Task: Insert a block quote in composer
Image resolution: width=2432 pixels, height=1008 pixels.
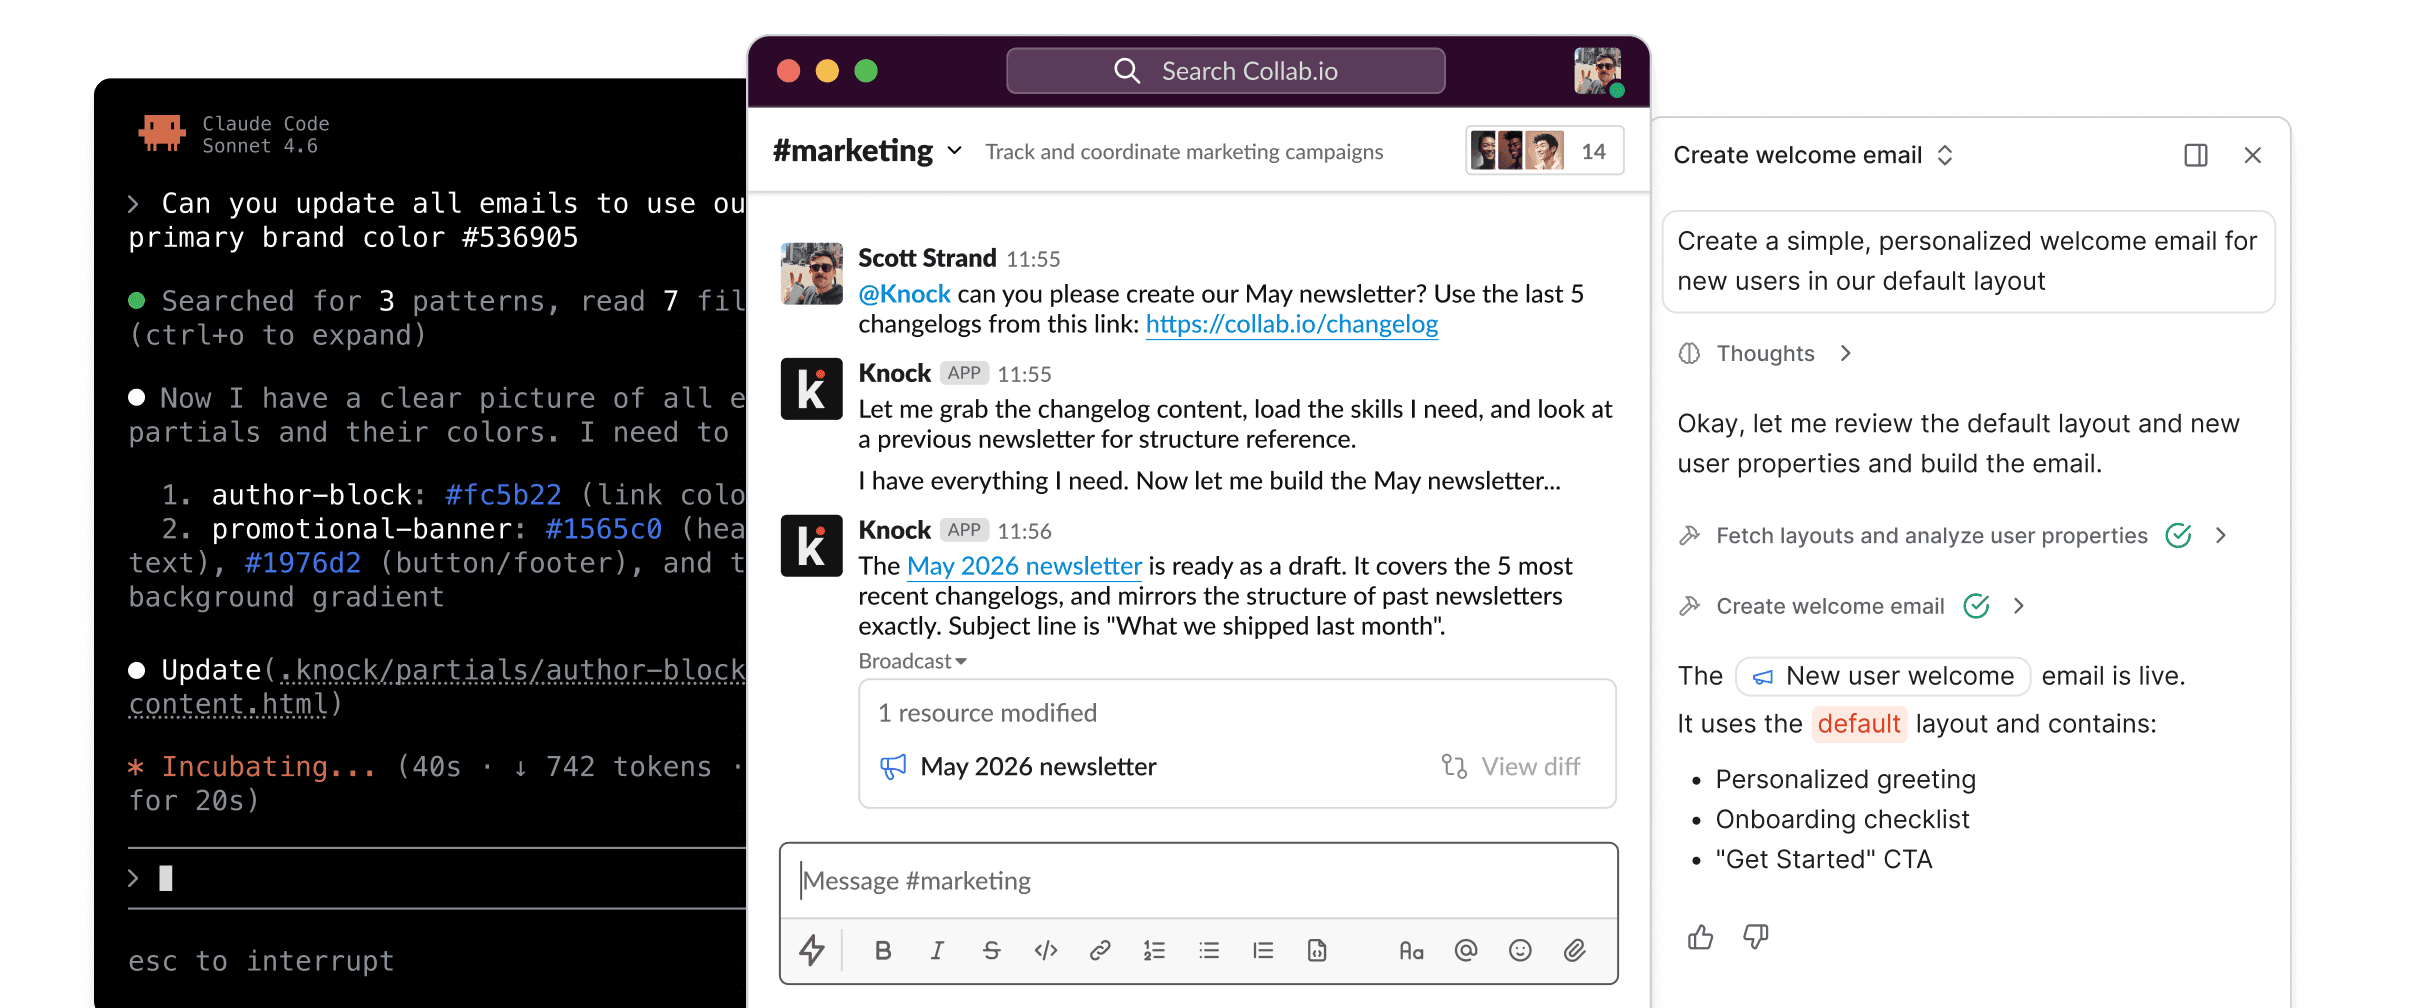Action: (x=1263, y=950)
